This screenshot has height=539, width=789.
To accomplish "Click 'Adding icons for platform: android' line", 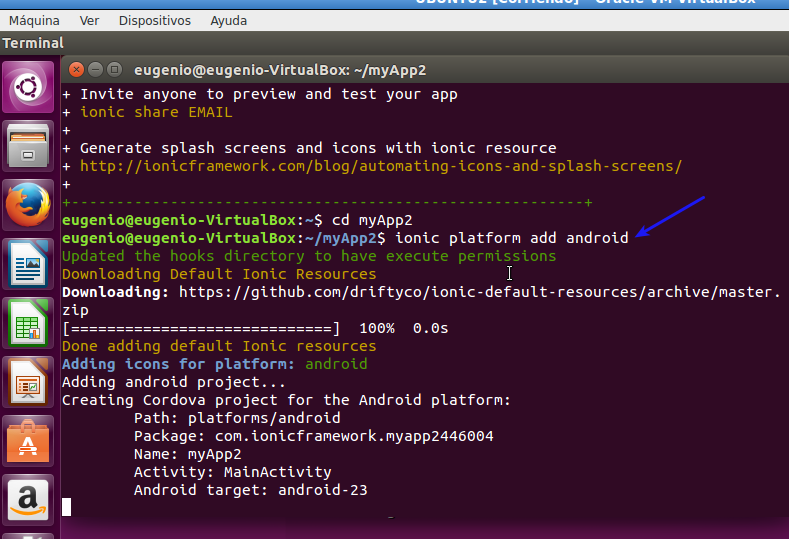I will pyautogui.click(x=214, y=364).
